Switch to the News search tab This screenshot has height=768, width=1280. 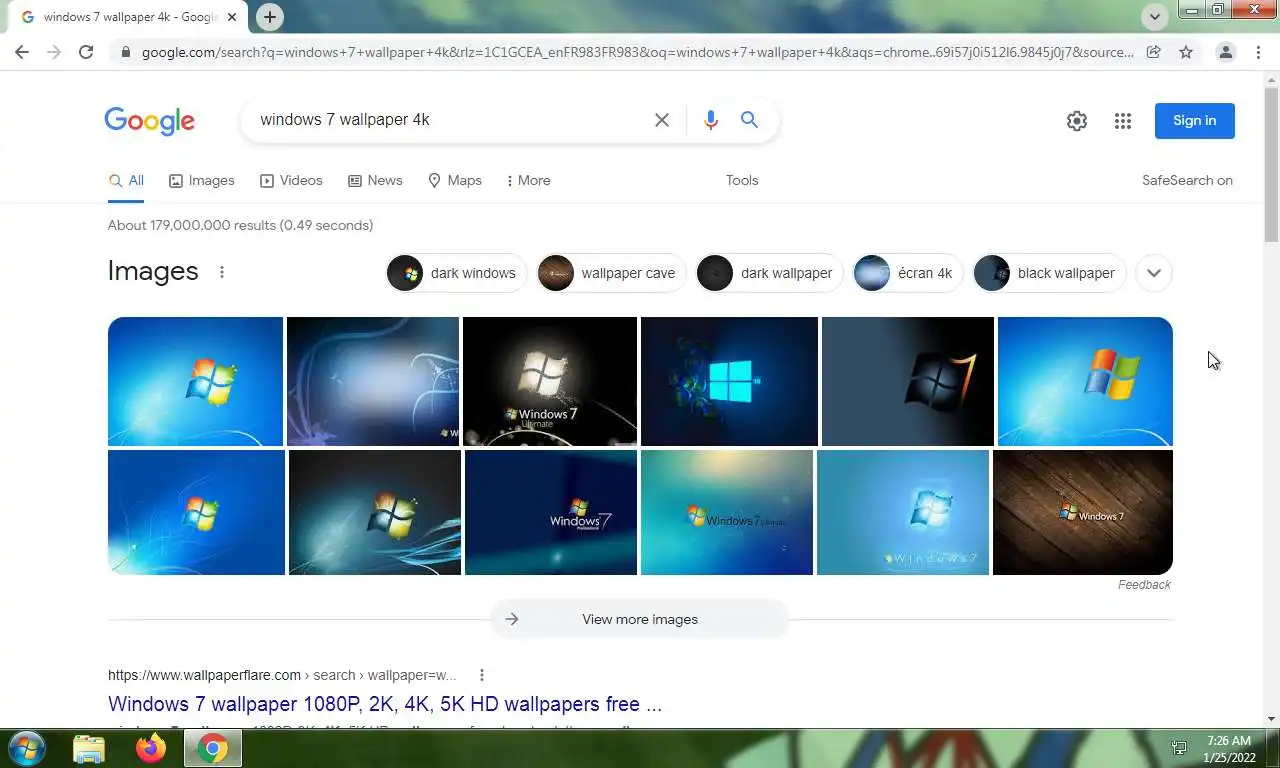point(375,181)
